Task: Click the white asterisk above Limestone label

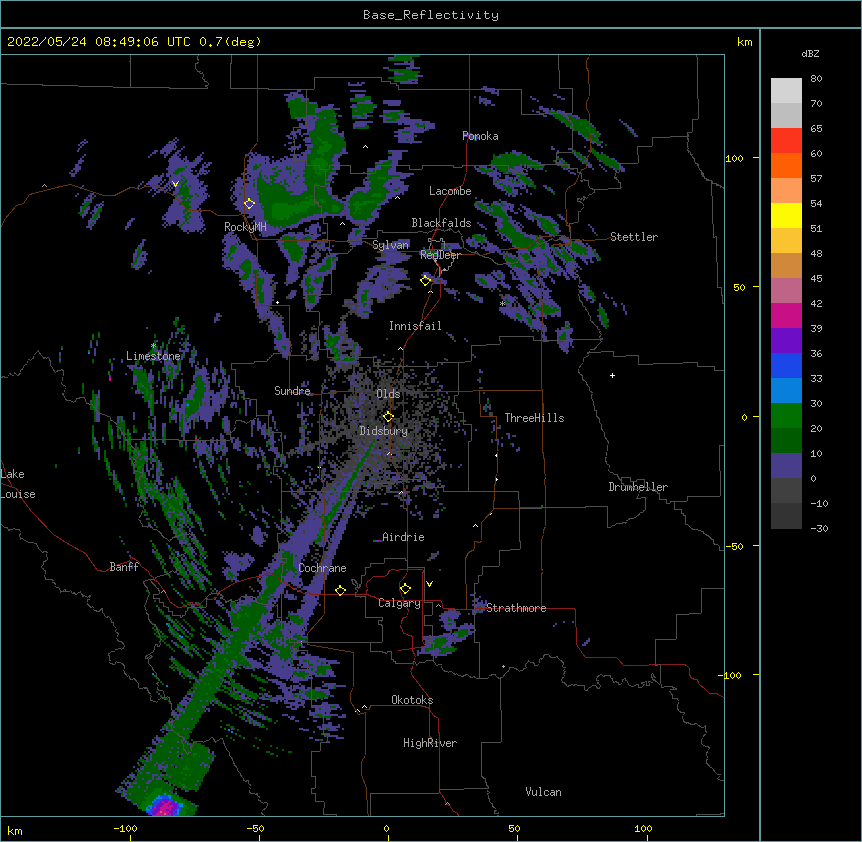Action: [x=153, y=346]
